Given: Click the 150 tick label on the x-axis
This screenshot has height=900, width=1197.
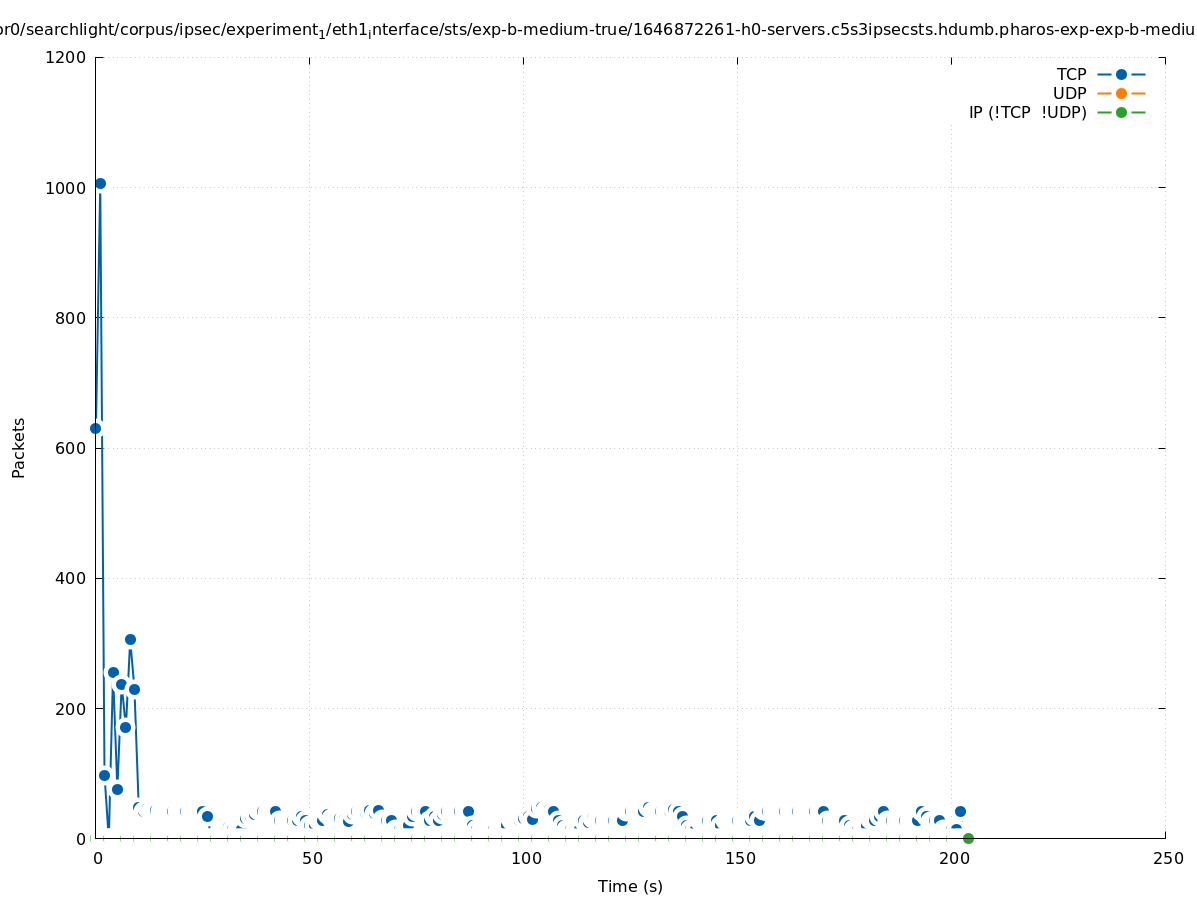Looking at the screenshot, I should coord(739,858).
